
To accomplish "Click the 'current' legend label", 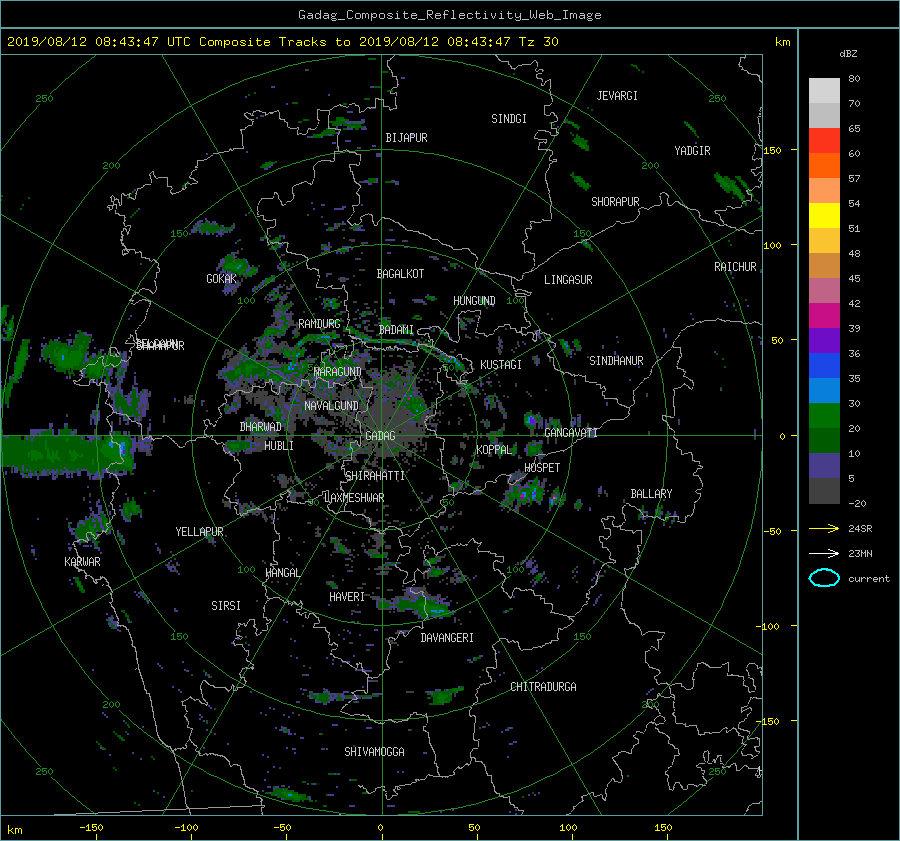I will (869, 579).
